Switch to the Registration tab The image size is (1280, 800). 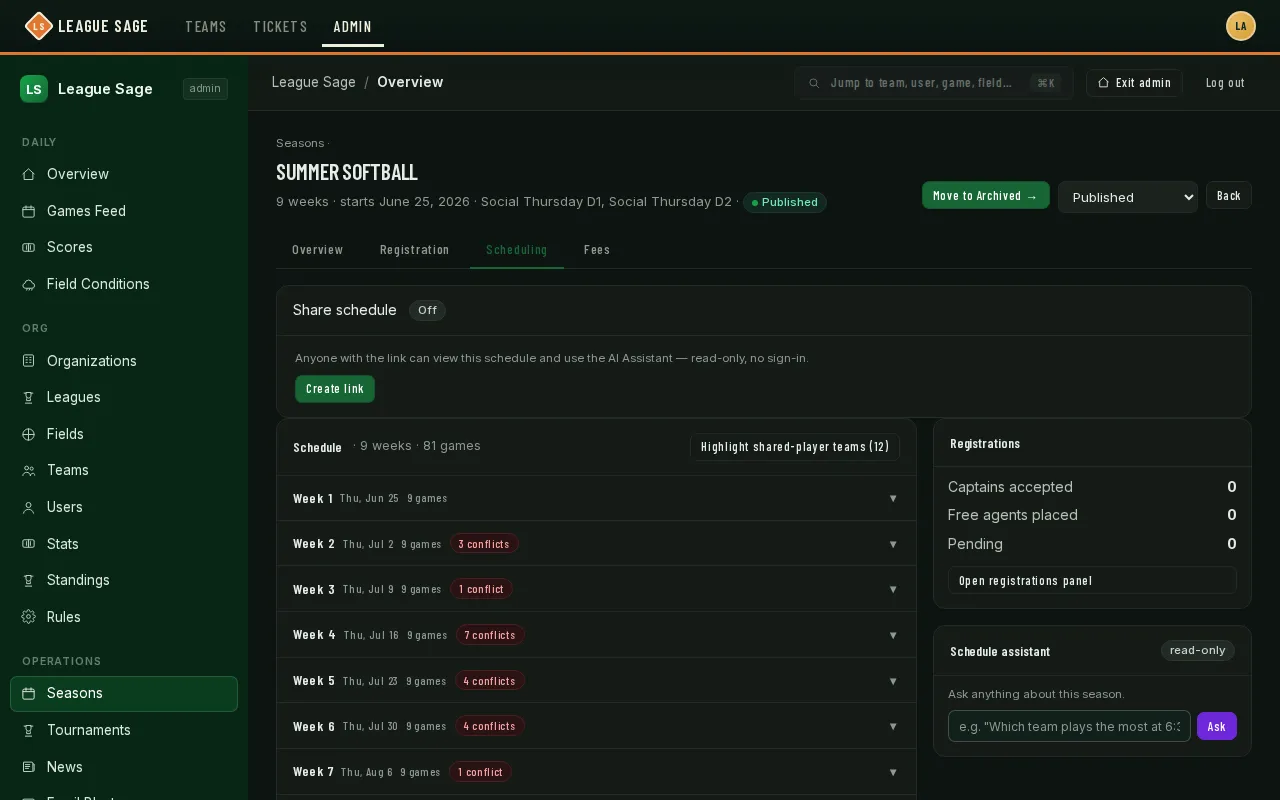pyautogui.click(x=414, y=250)
